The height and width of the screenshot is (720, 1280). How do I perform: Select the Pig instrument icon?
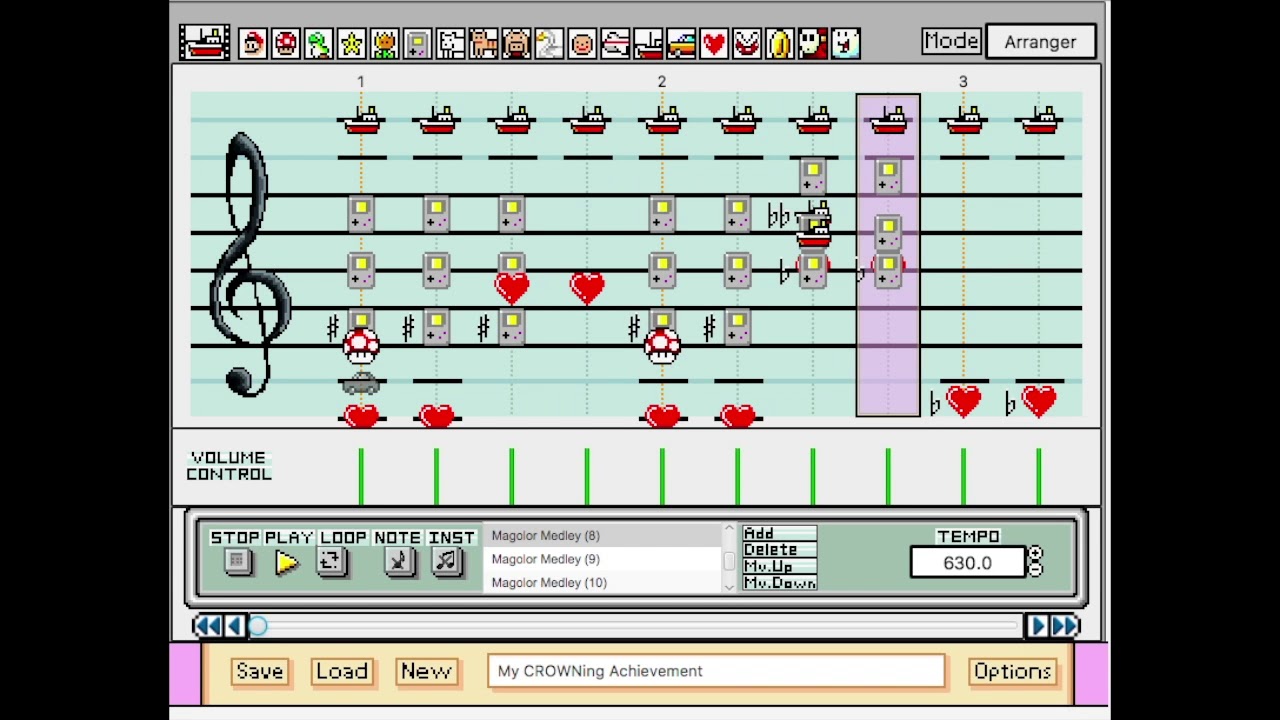516,43
